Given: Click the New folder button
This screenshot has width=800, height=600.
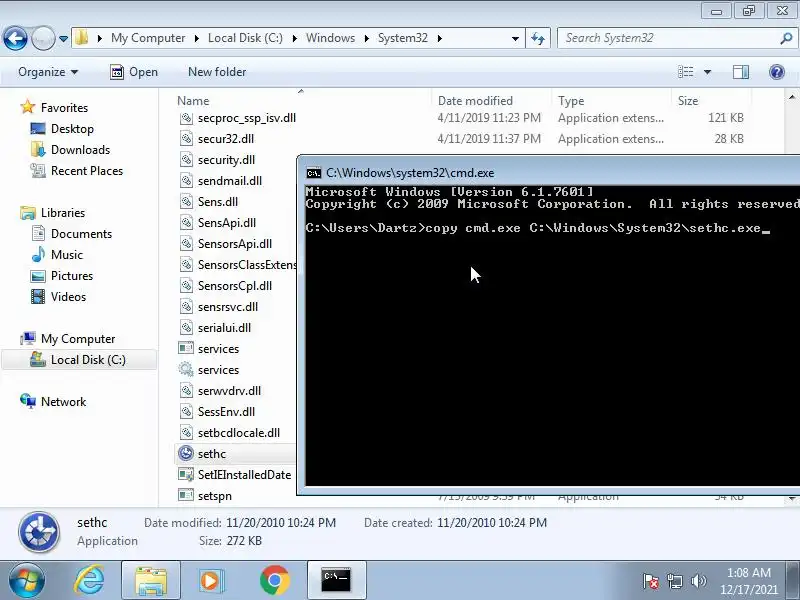Looking at the screenshot, I should pyautogui.click(x=217, y=72).
